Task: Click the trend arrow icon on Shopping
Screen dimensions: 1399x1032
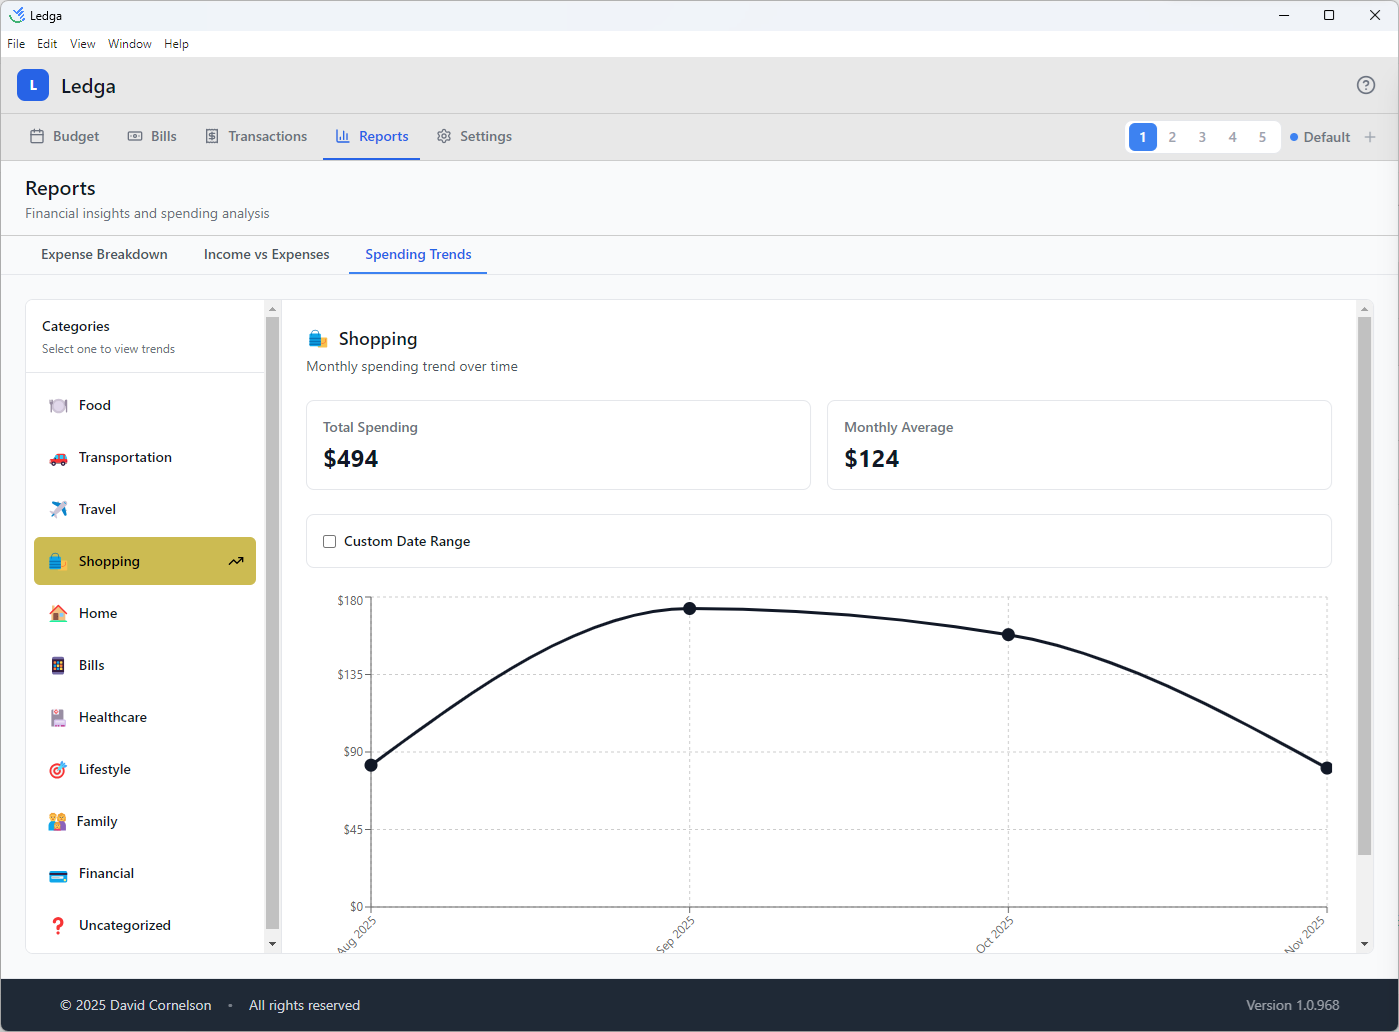Action: click(236, 561)
